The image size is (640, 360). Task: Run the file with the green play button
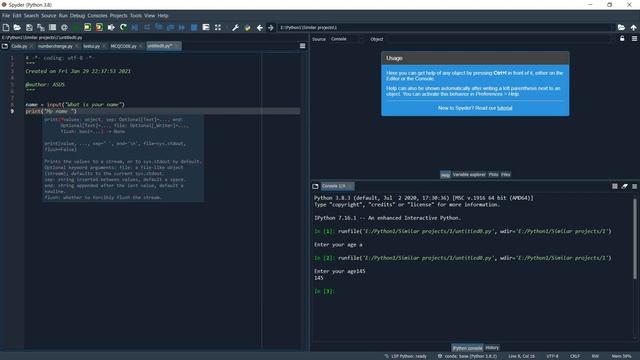(x=76, y=27)
